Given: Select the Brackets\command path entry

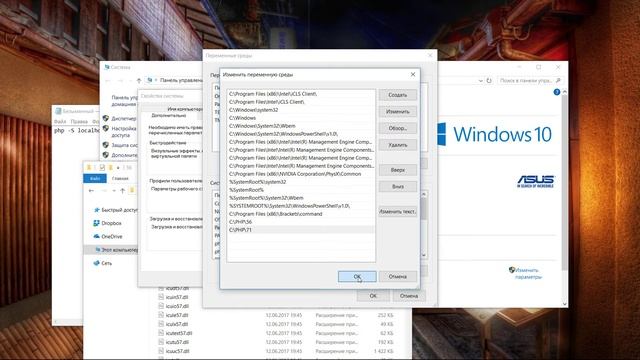Looking at the screenshot, I should coord(301,214).
